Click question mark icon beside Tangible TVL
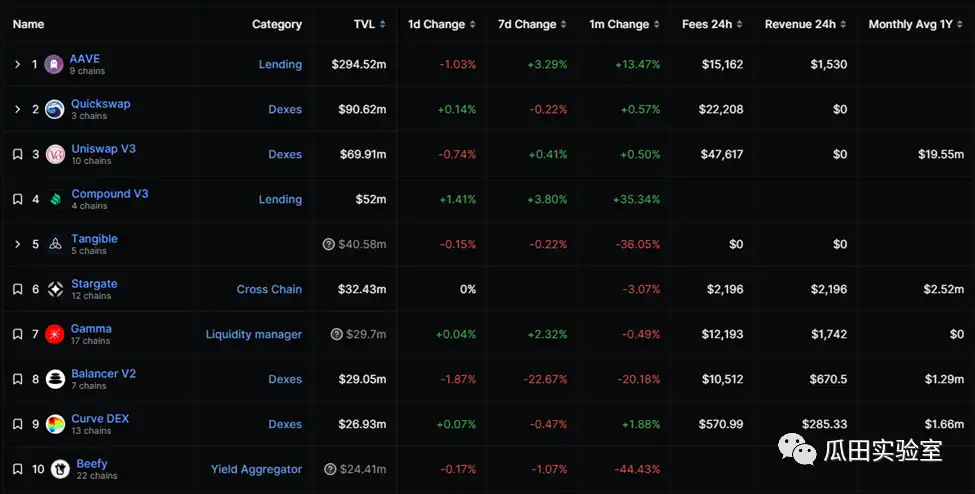Image resolution: width=975 pixels, height=494 pixels. pos(328,244)
